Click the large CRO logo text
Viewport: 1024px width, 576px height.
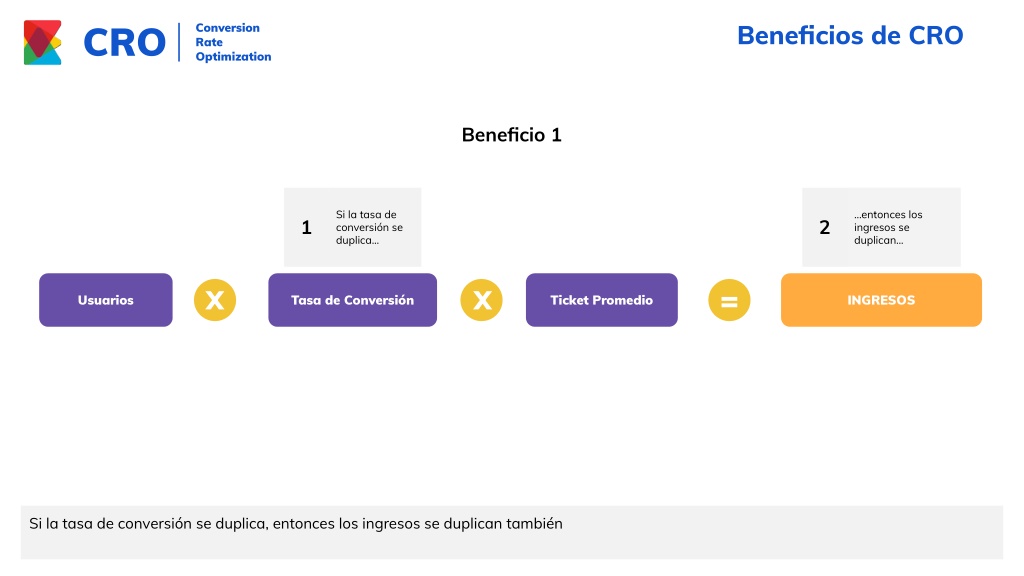point(125,42)
